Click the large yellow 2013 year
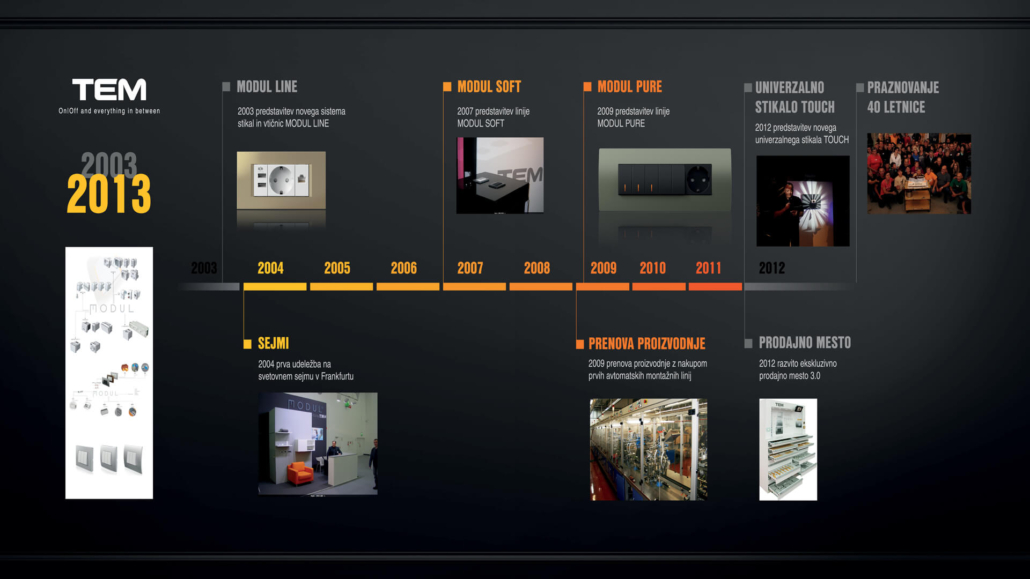Image resolution: width=1030 pixels, height=579 pixels. [109, 194]
